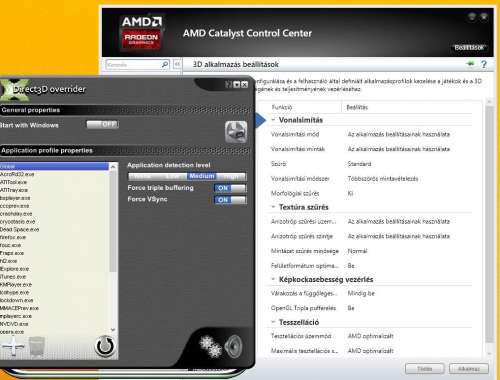Click the profile list scroll-up arrow

(113, 166)
